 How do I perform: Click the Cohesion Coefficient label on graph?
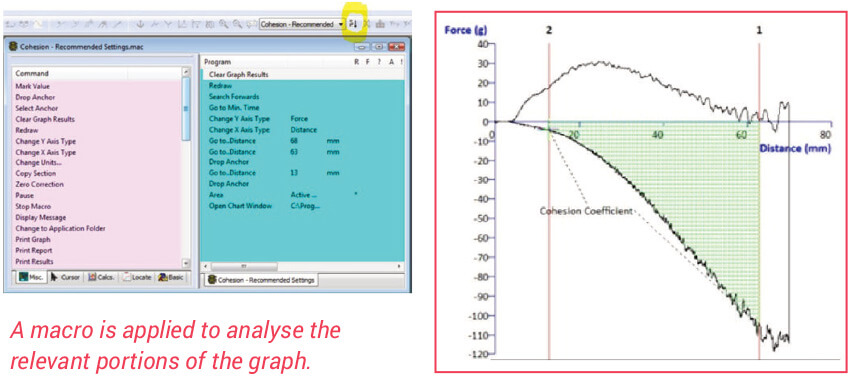coord(586,211)
